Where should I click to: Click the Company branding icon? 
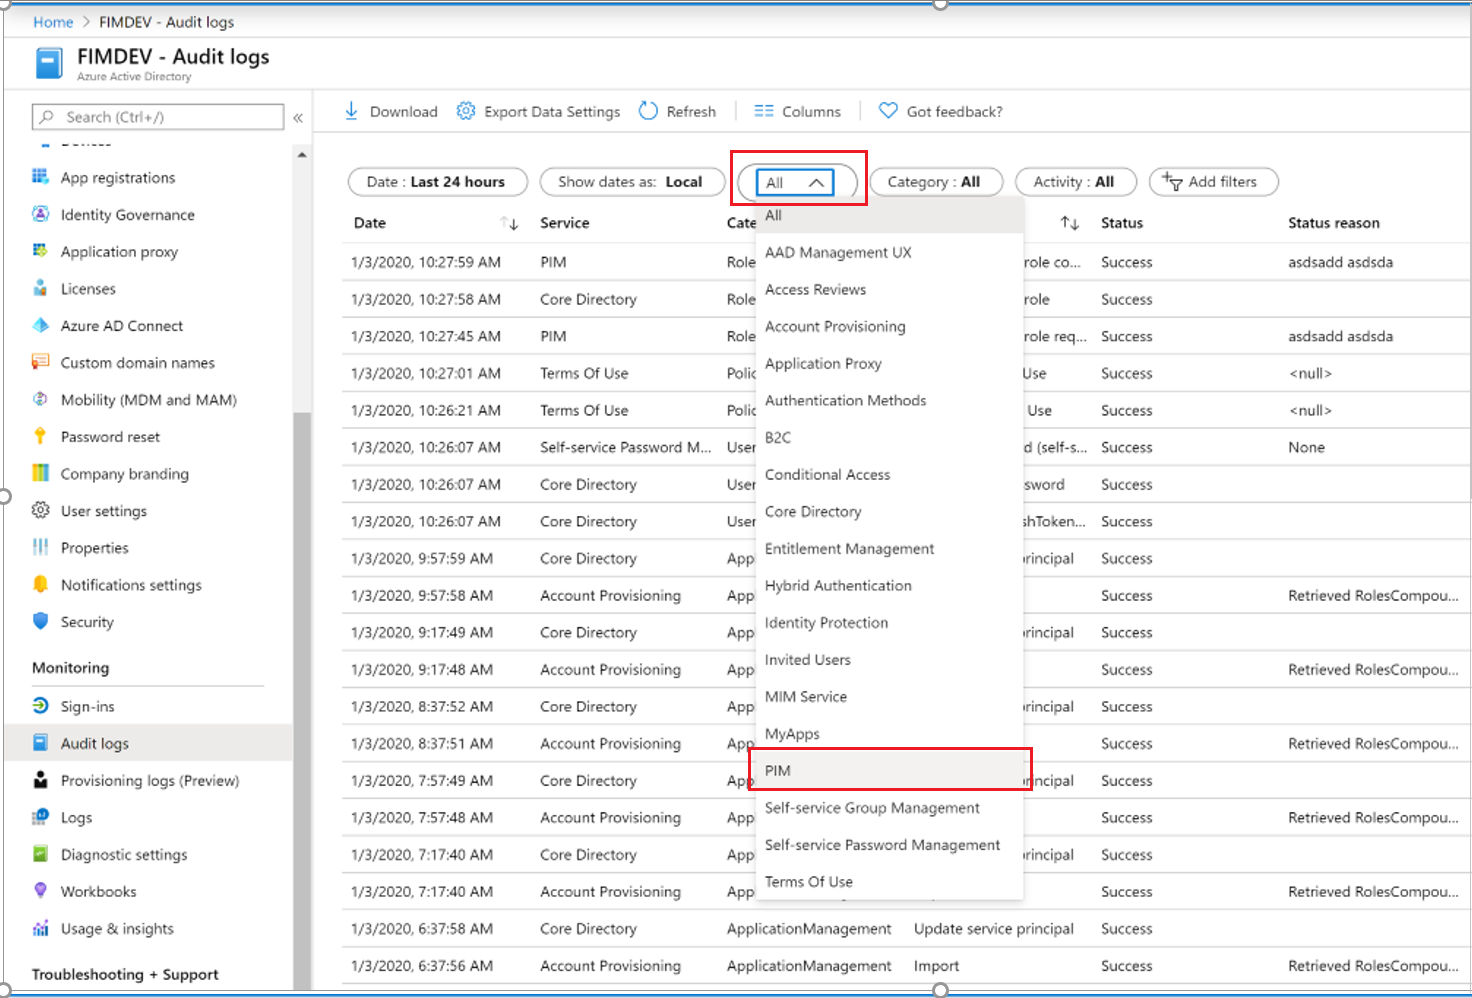pos(40,473)
